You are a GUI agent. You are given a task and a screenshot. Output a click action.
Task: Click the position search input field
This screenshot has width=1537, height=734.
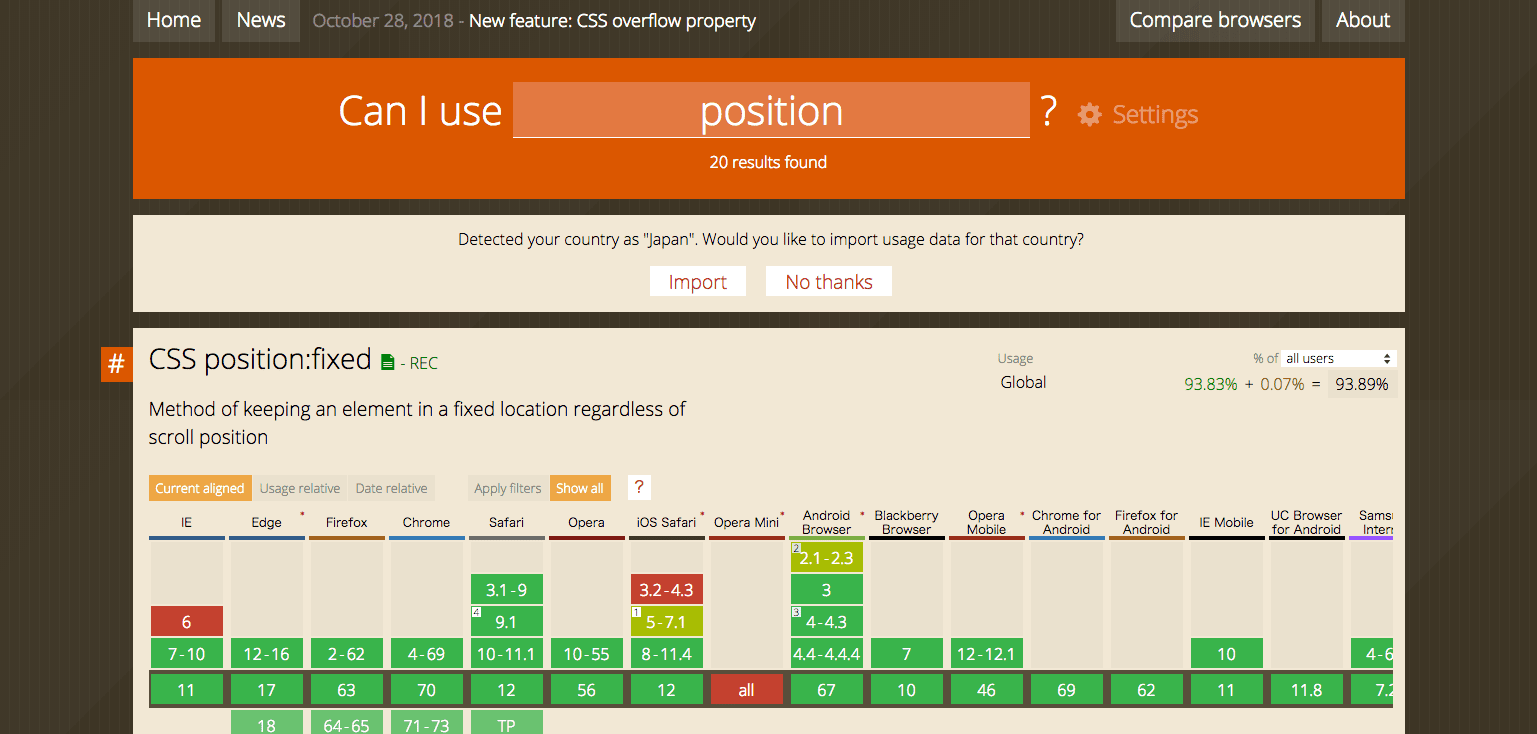point(771,110)
